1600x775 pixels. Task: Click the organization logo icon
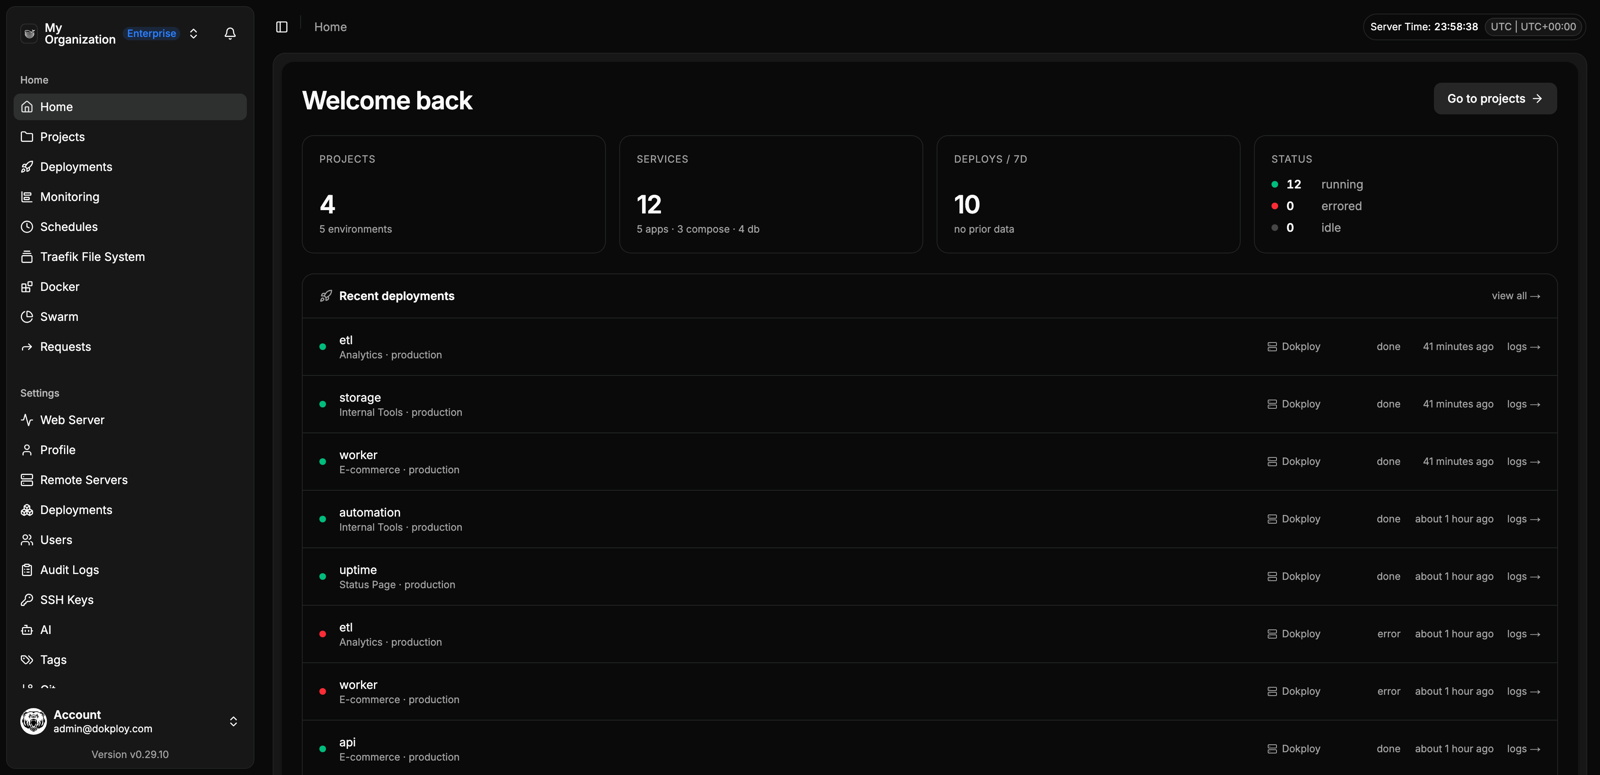30,34
